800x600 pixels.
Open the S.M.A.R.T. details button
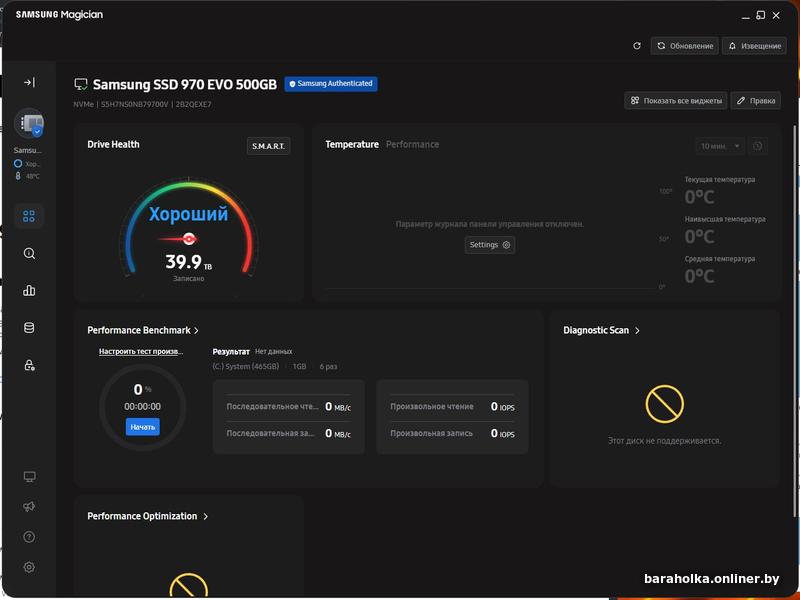tap(268, 146)
